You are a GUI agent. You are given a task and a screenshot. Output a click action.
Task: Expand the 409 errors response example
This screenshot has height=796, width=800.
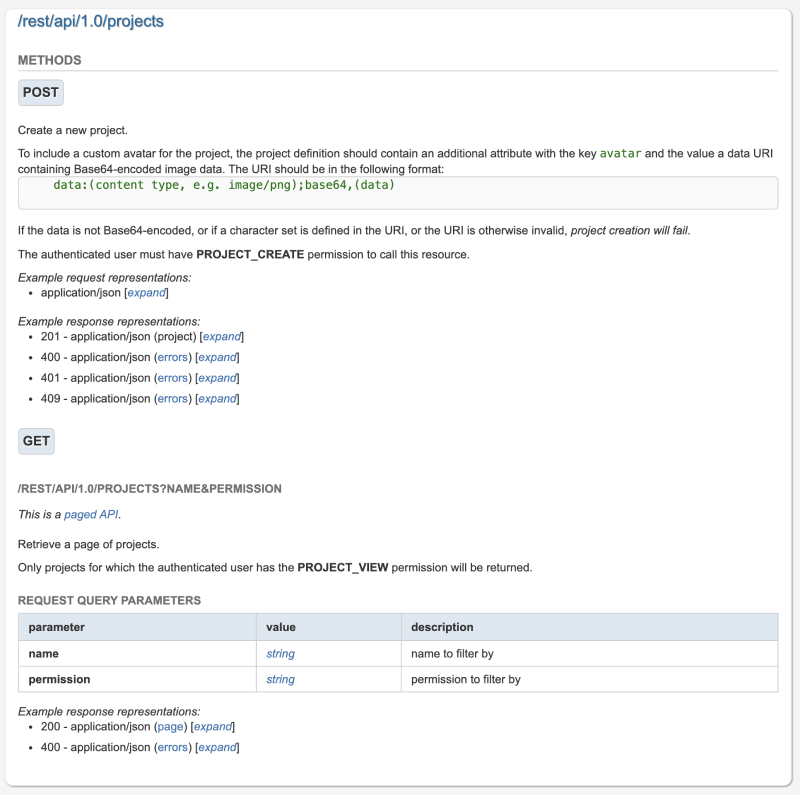coord(218,398)
